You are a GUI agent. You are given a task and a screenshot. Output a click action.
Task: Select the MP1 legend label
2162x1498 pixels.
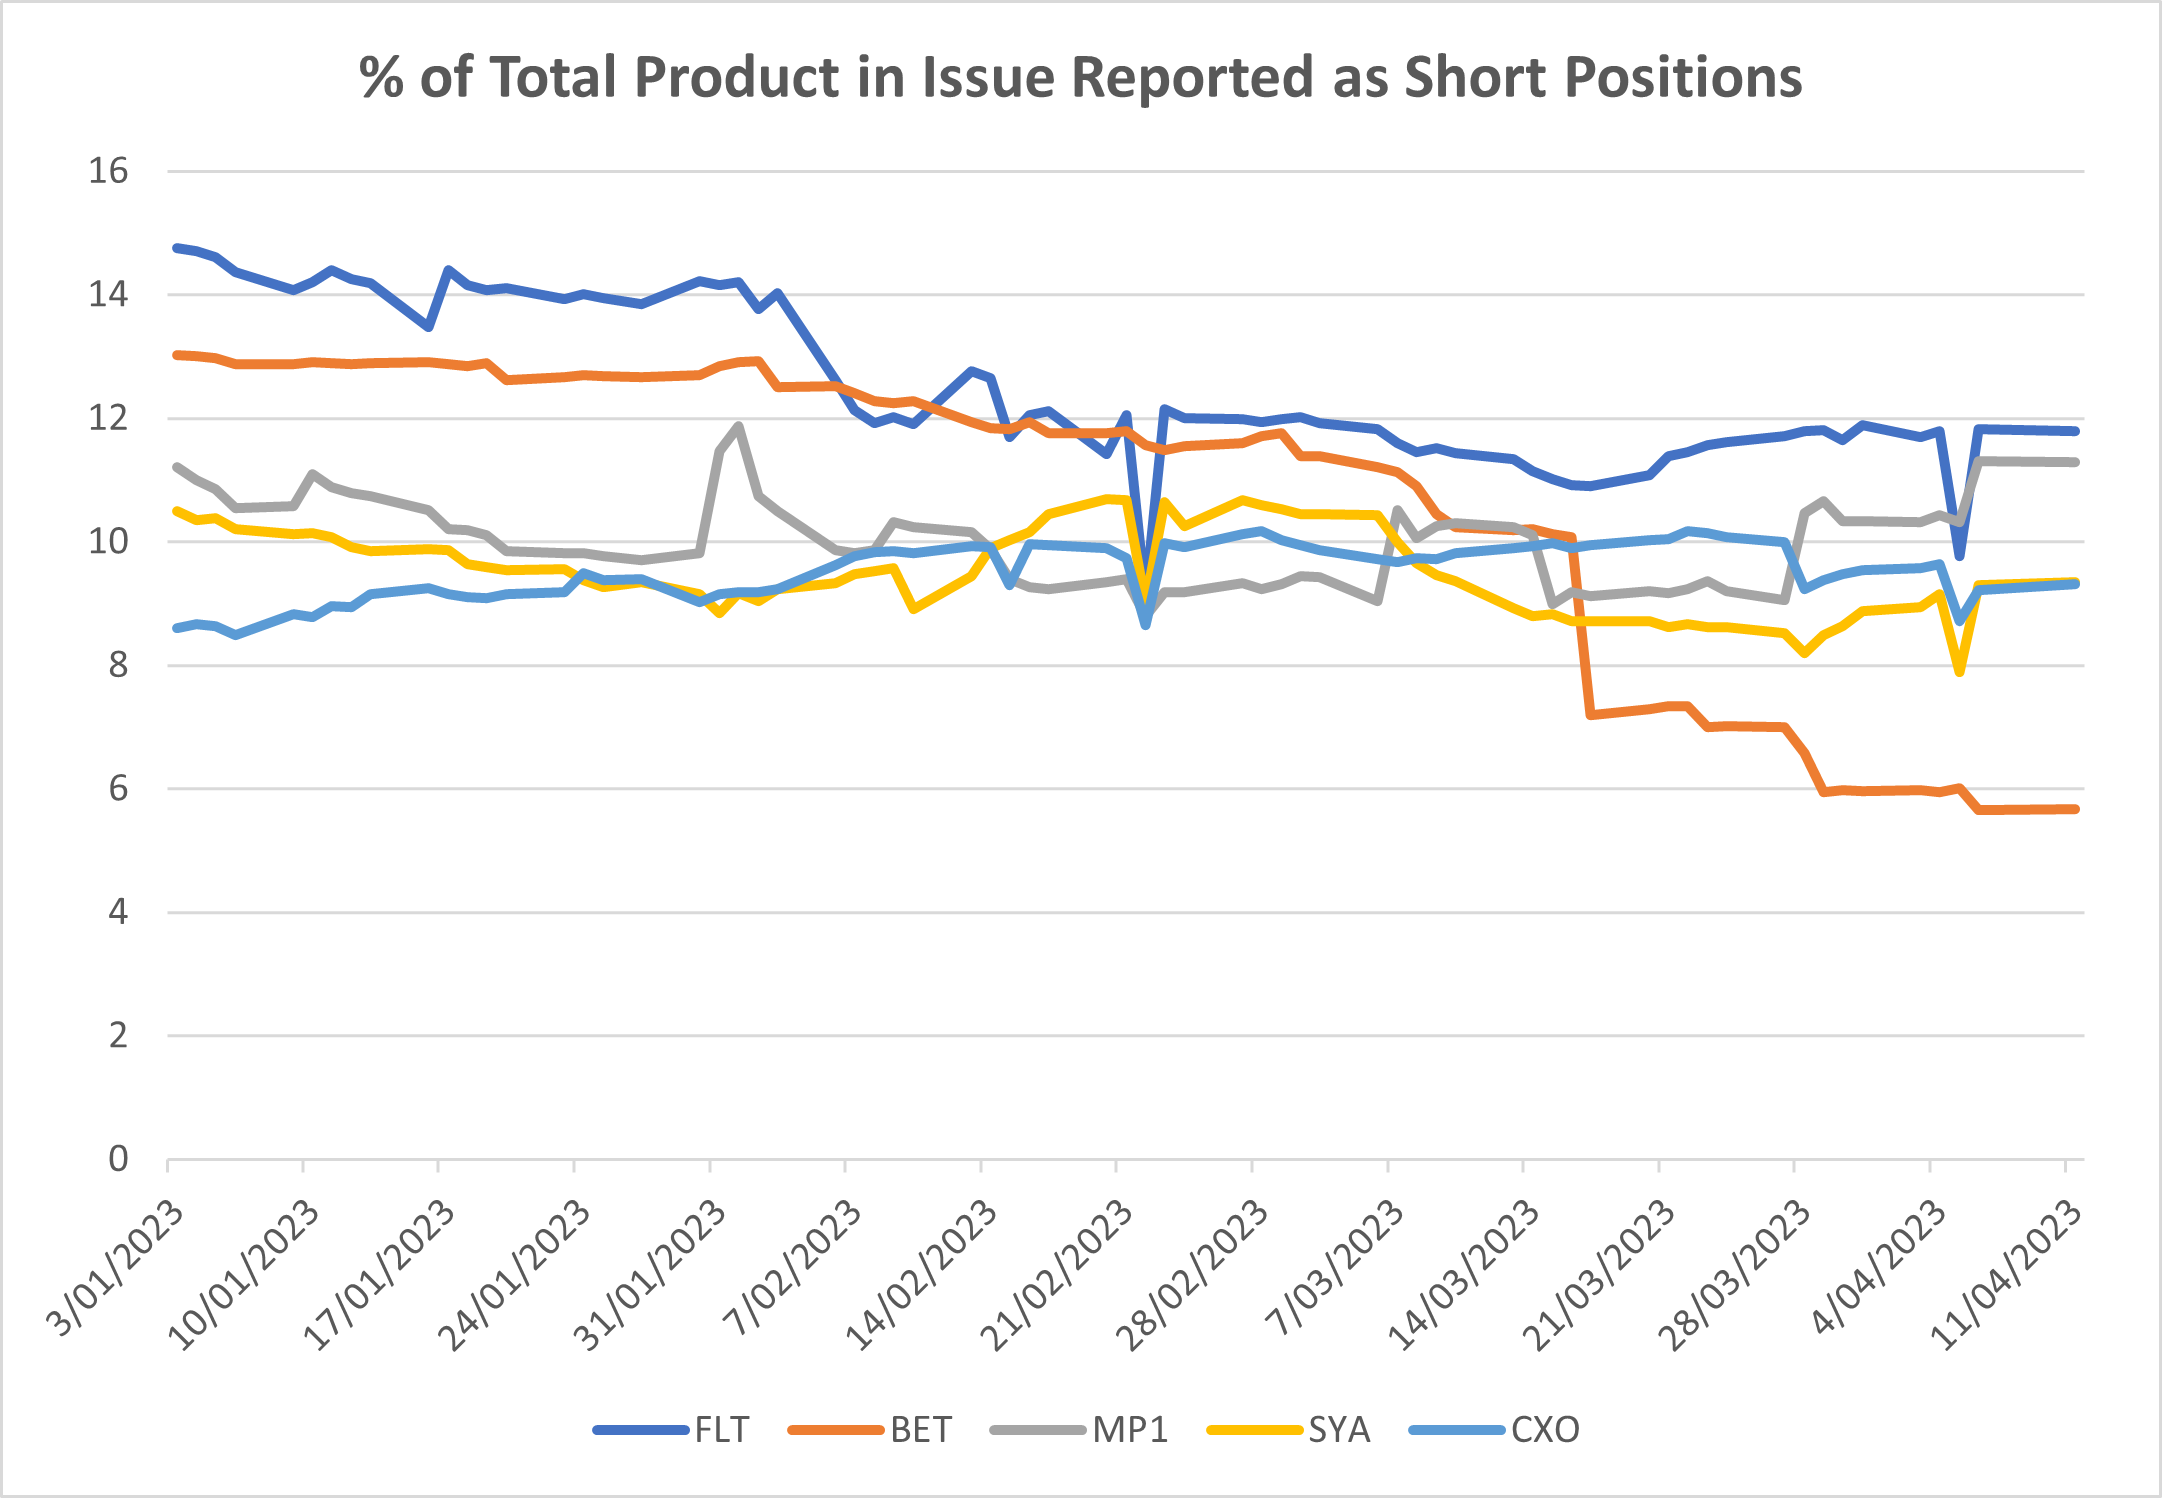pos(1130,1430)
